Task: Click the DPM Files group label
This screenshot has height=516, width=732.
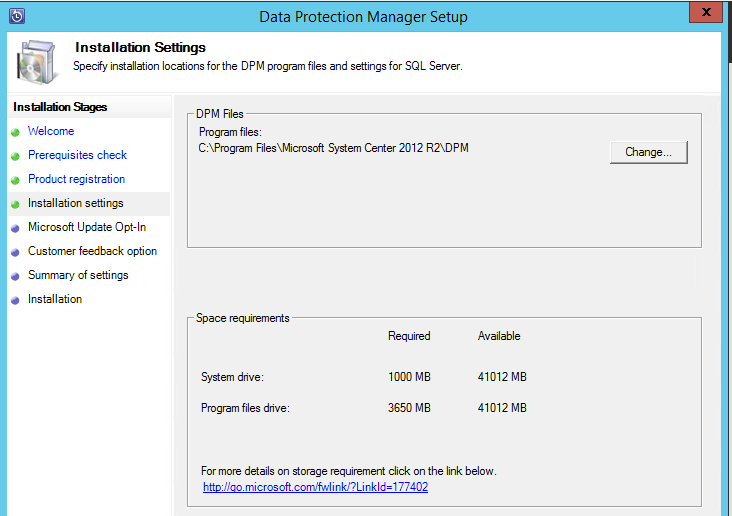Action: point(219,114)
